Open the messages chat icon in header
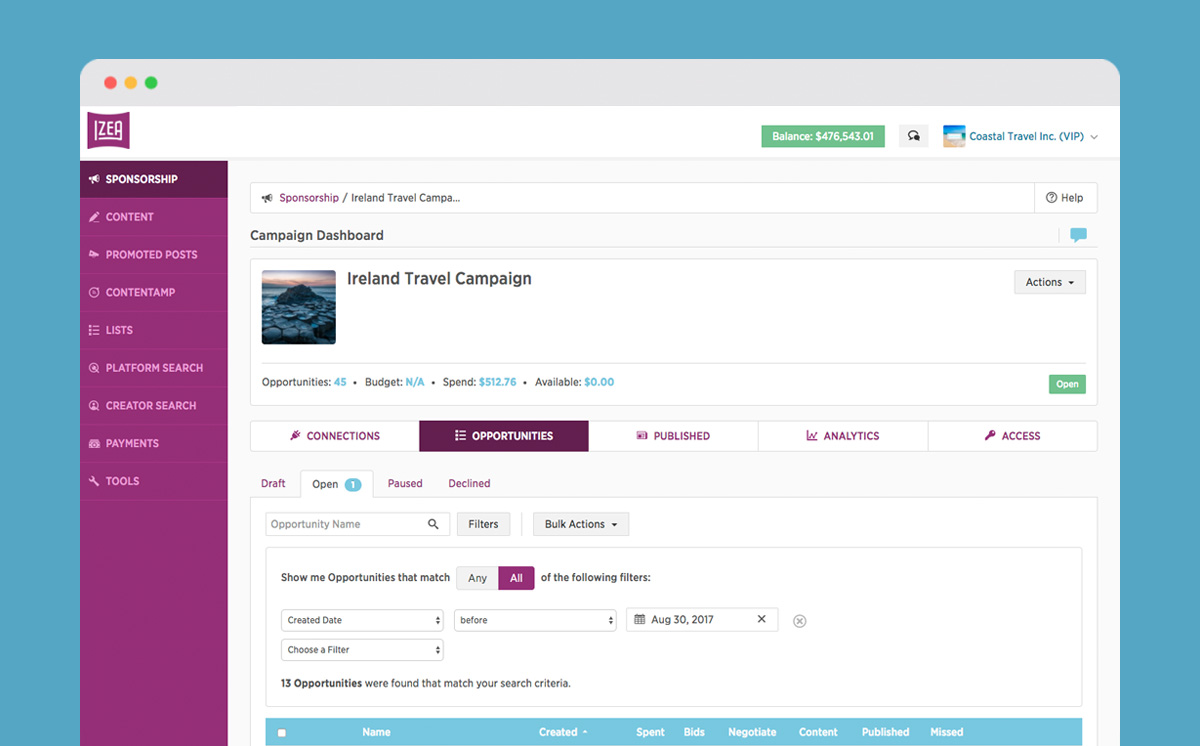 [913, 136]
